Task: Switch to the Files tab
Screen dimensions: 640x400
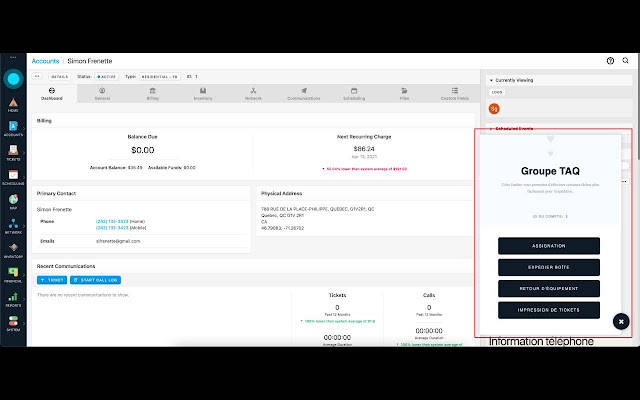Action: [404, 93]
